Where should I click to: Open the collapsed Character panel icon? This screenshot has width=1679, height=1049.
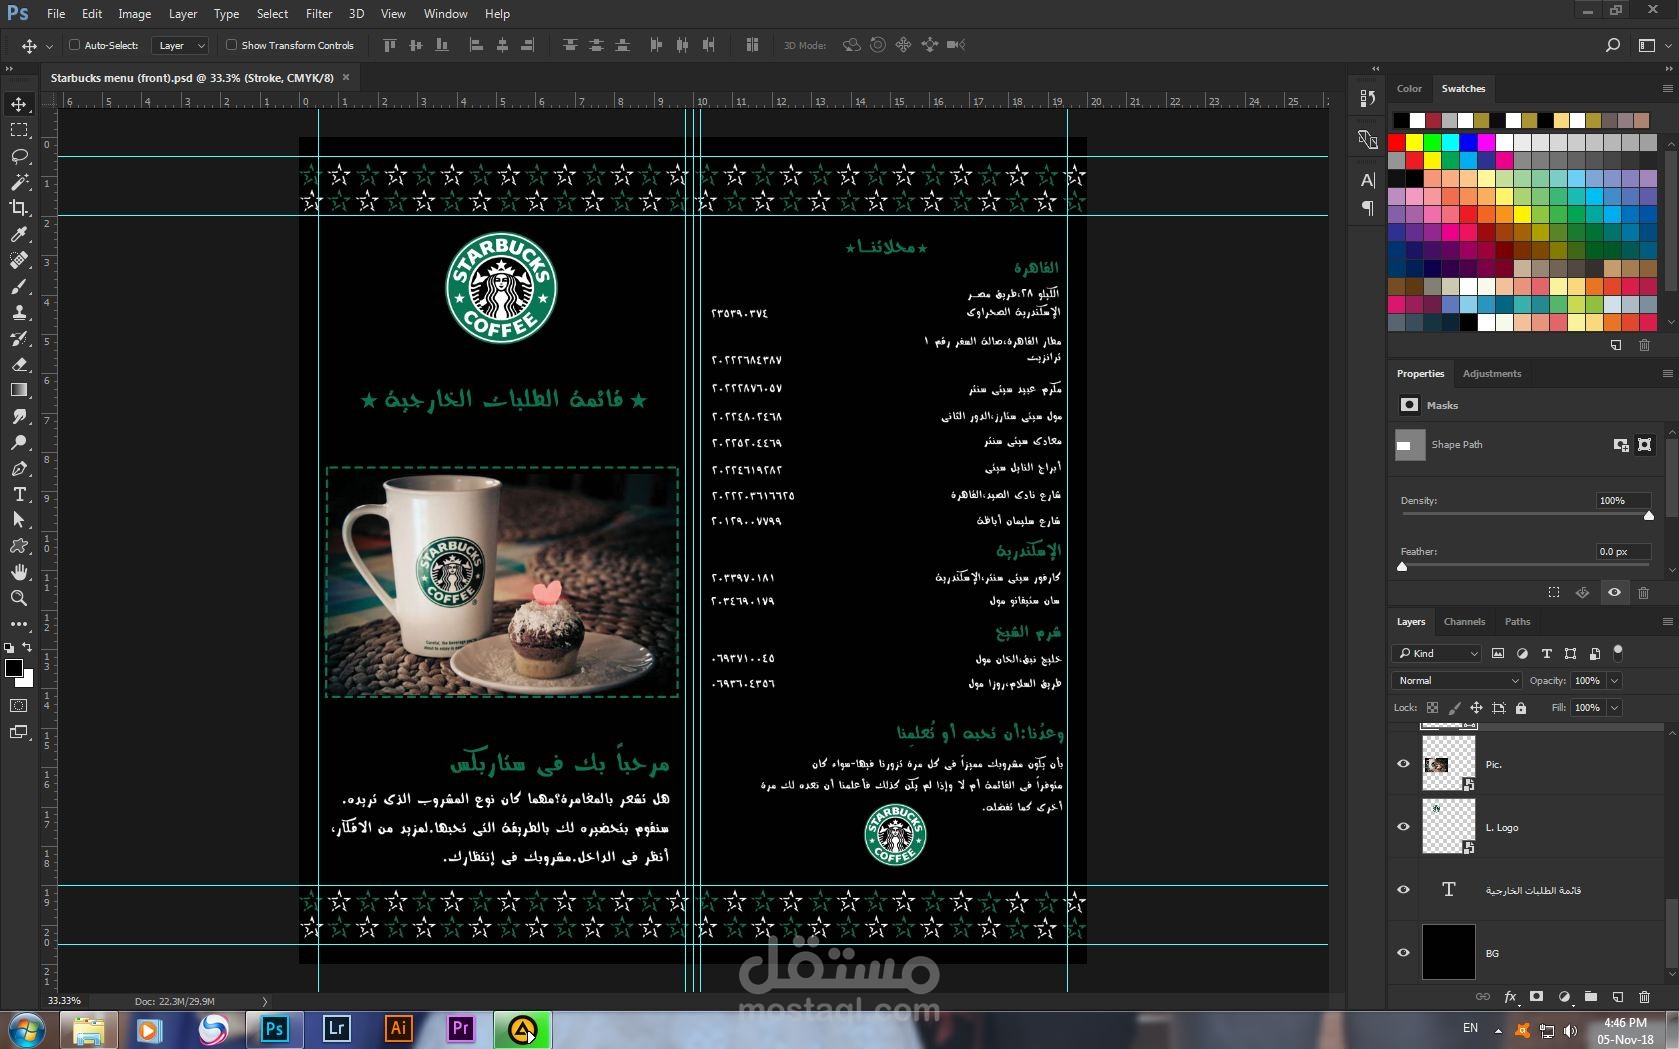pyautogui.click(x=1367, y=180)
